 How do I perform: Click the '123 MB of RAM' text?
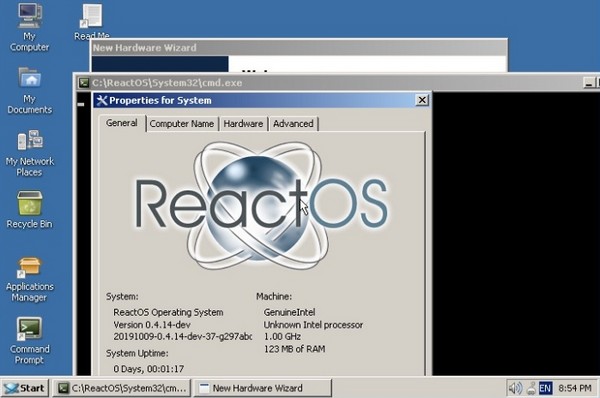[x=294, y=349]
